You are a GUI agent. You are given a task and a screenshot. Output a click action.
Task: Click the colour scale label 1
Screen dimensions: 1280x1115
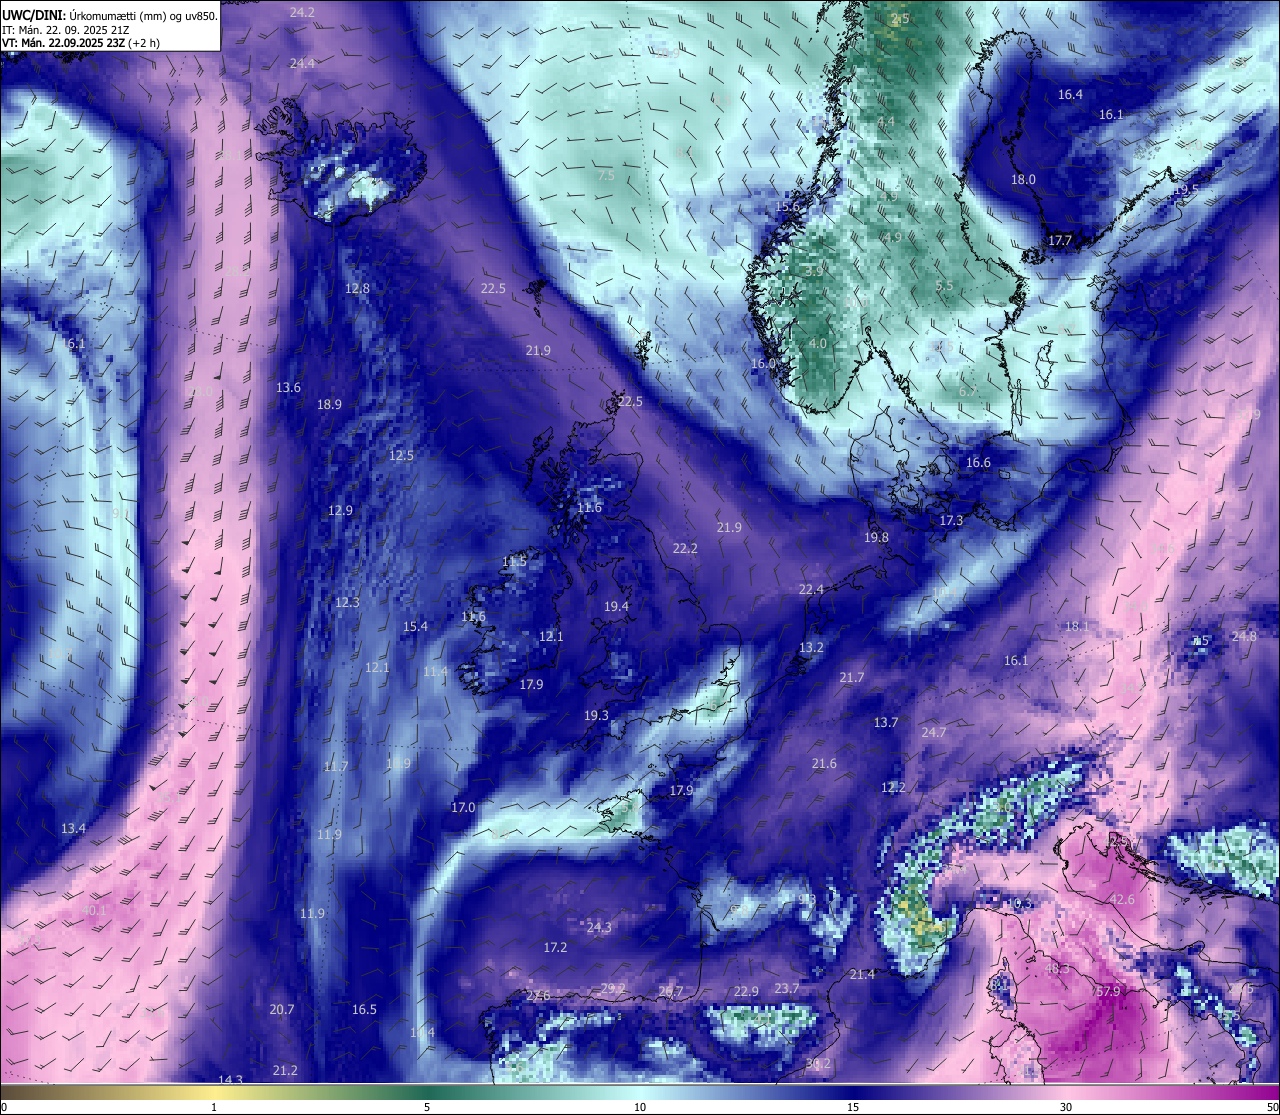pos(214,1107)
